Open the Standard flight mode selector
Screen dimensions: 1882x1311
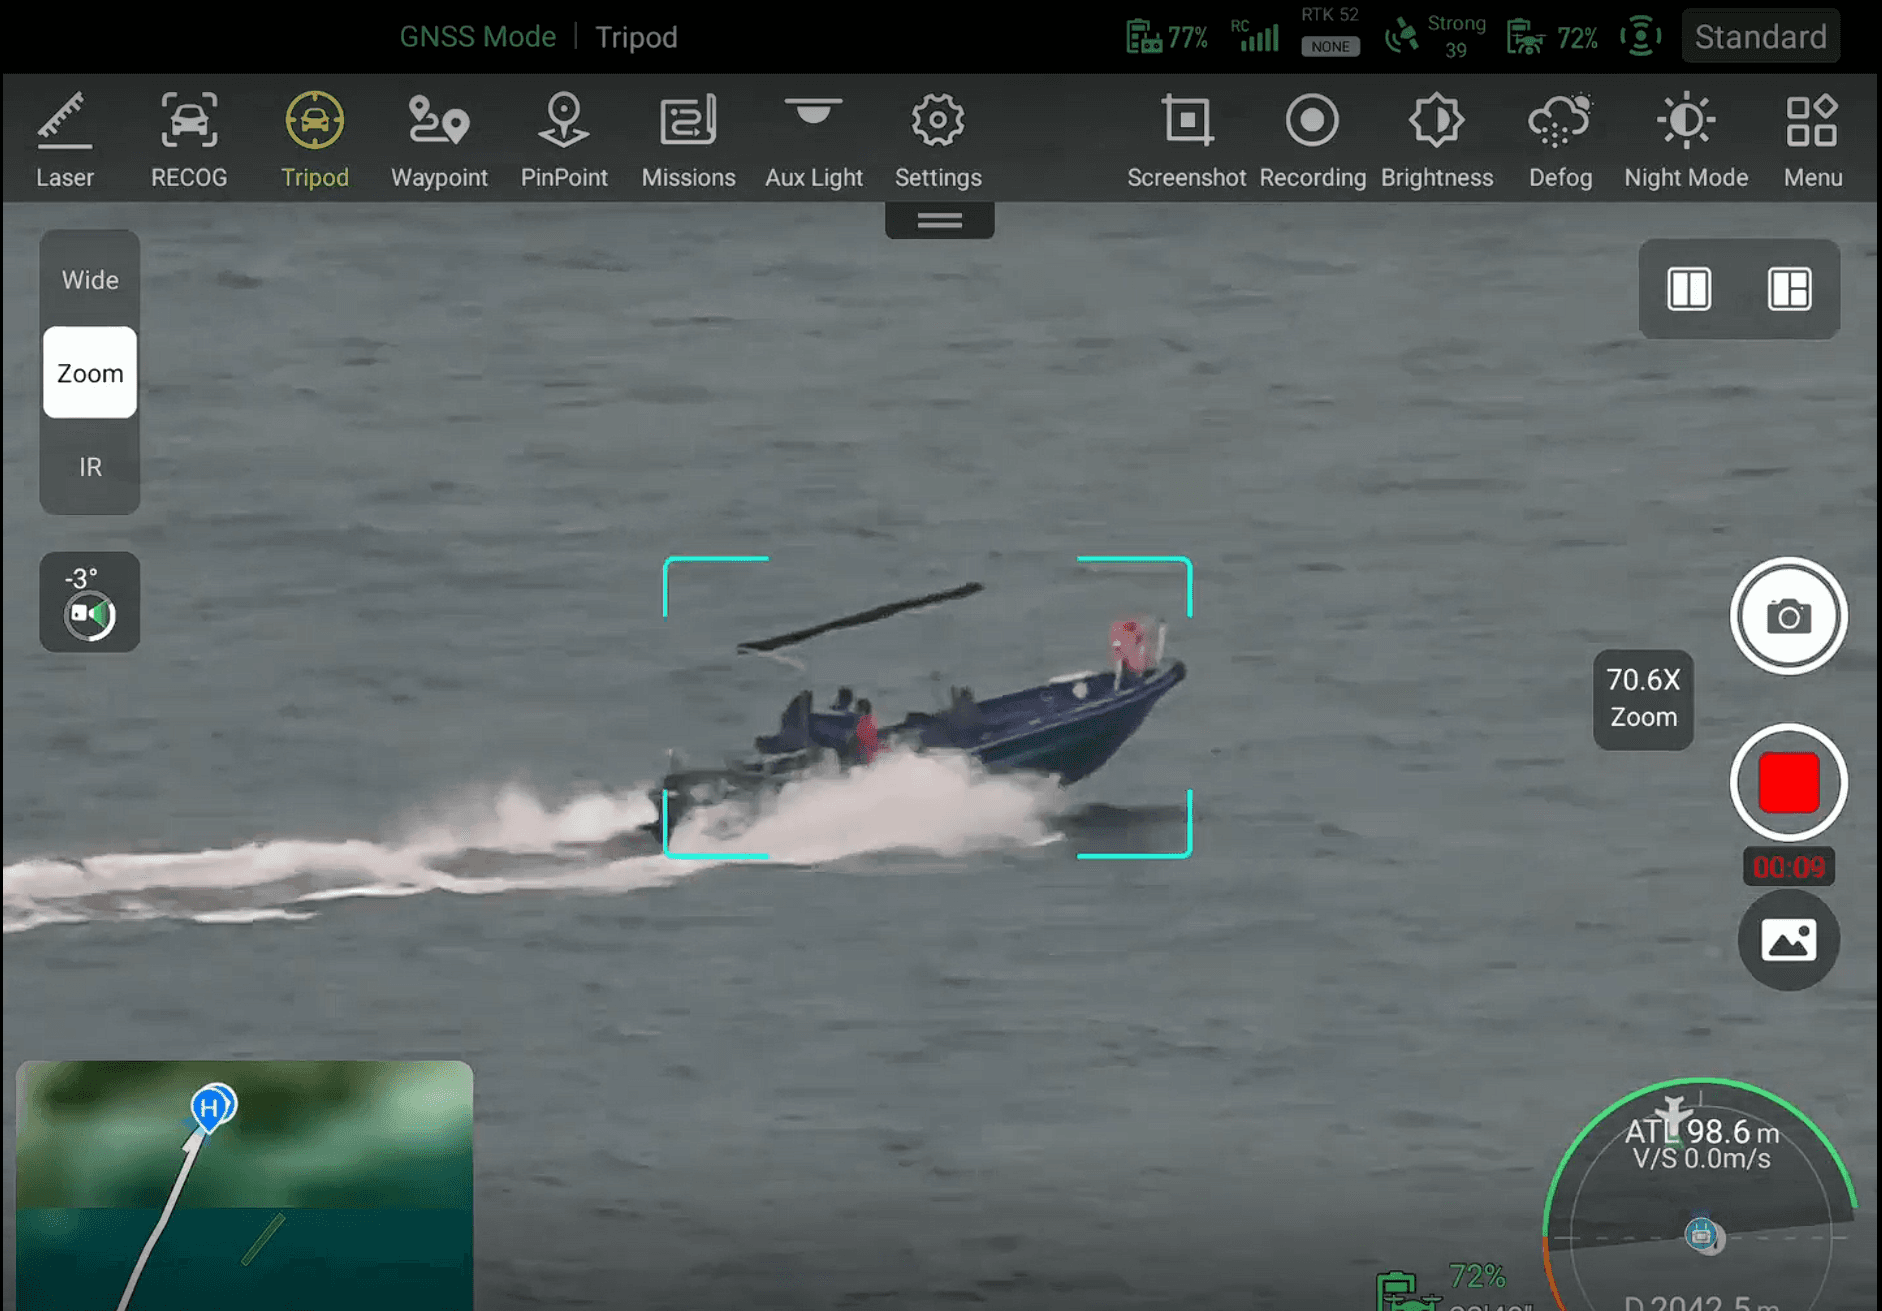tap(1760, 37)
